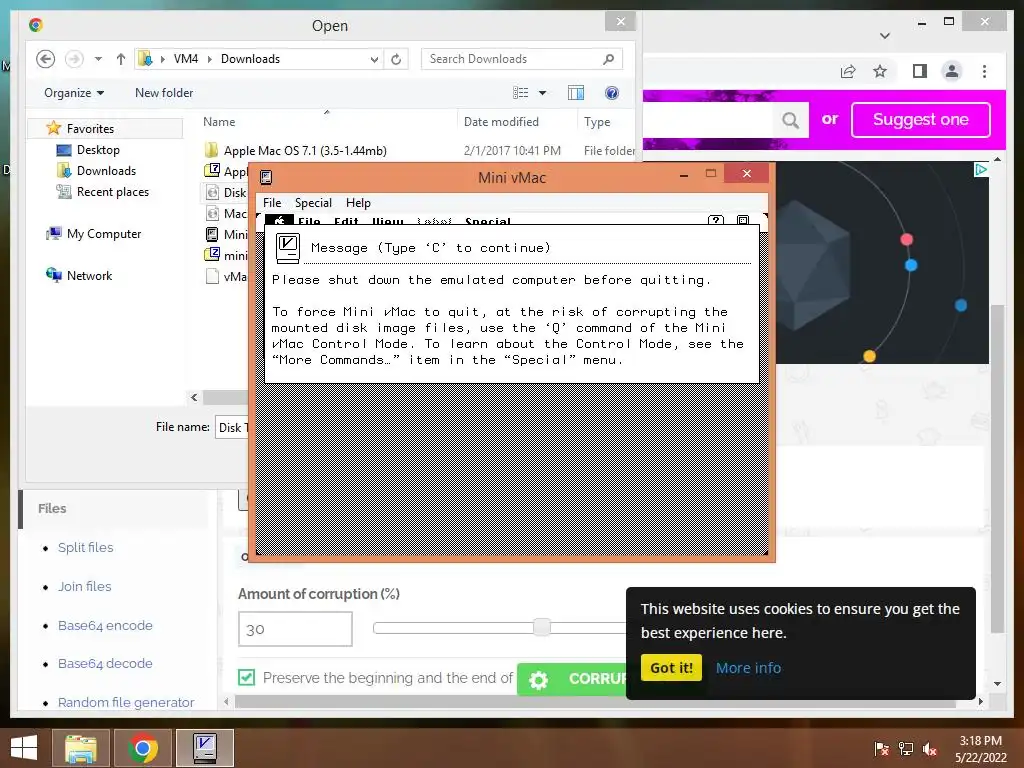
Task: Click the green CORRUPT button
Action: coord(571,679)
